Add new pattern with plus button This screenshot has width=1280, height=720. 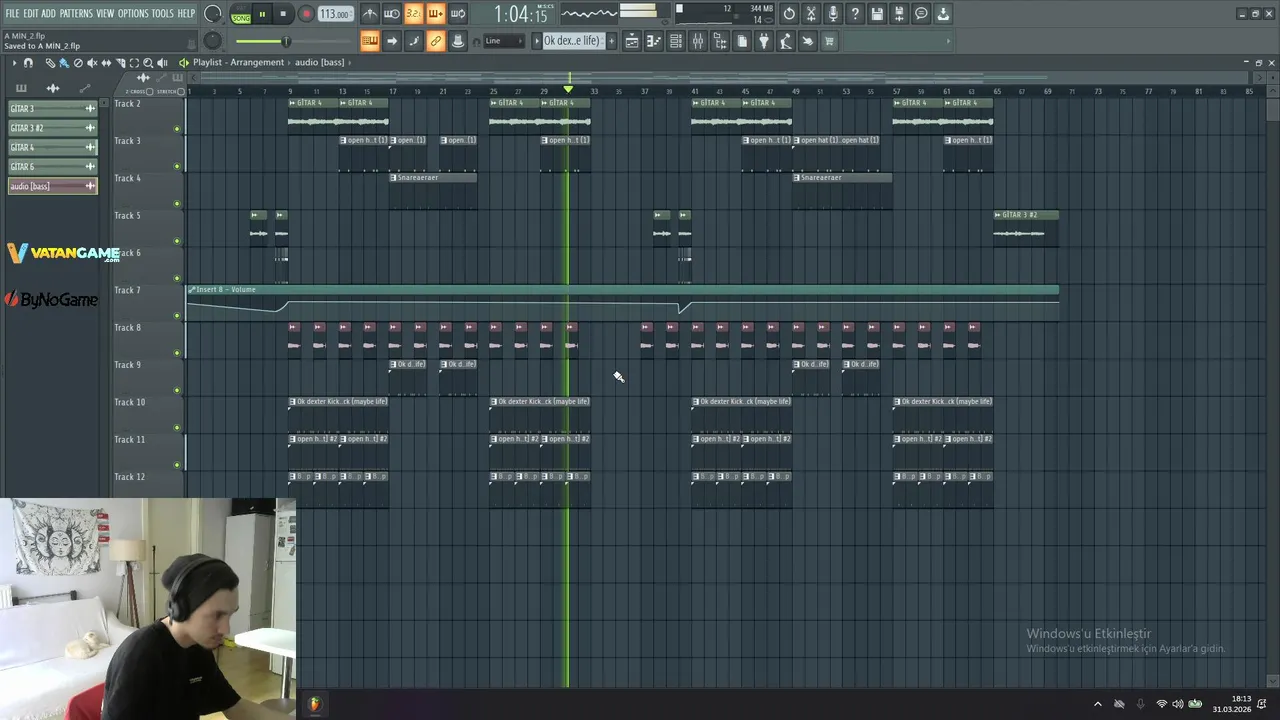tap(612, 41)
